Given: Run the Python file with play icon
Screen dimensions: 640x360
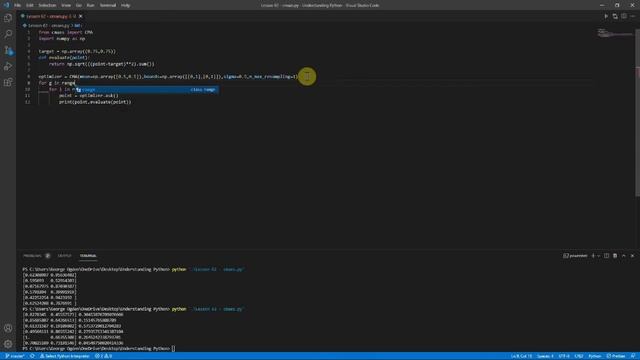Looking at the screenshot, I should (606, 16).
